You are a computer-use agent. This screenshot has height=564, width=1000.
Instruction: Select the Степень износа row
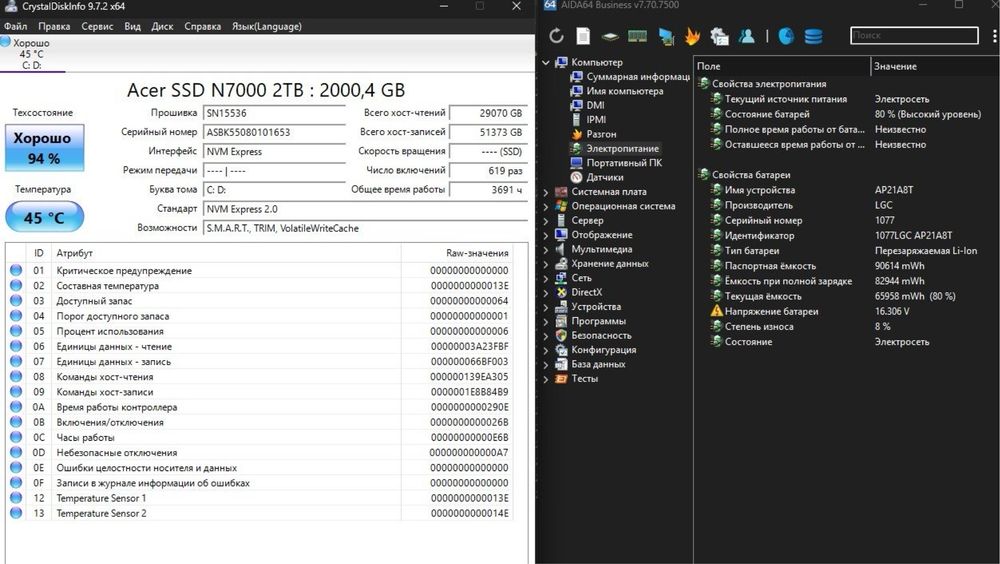[x=846, y=327]
